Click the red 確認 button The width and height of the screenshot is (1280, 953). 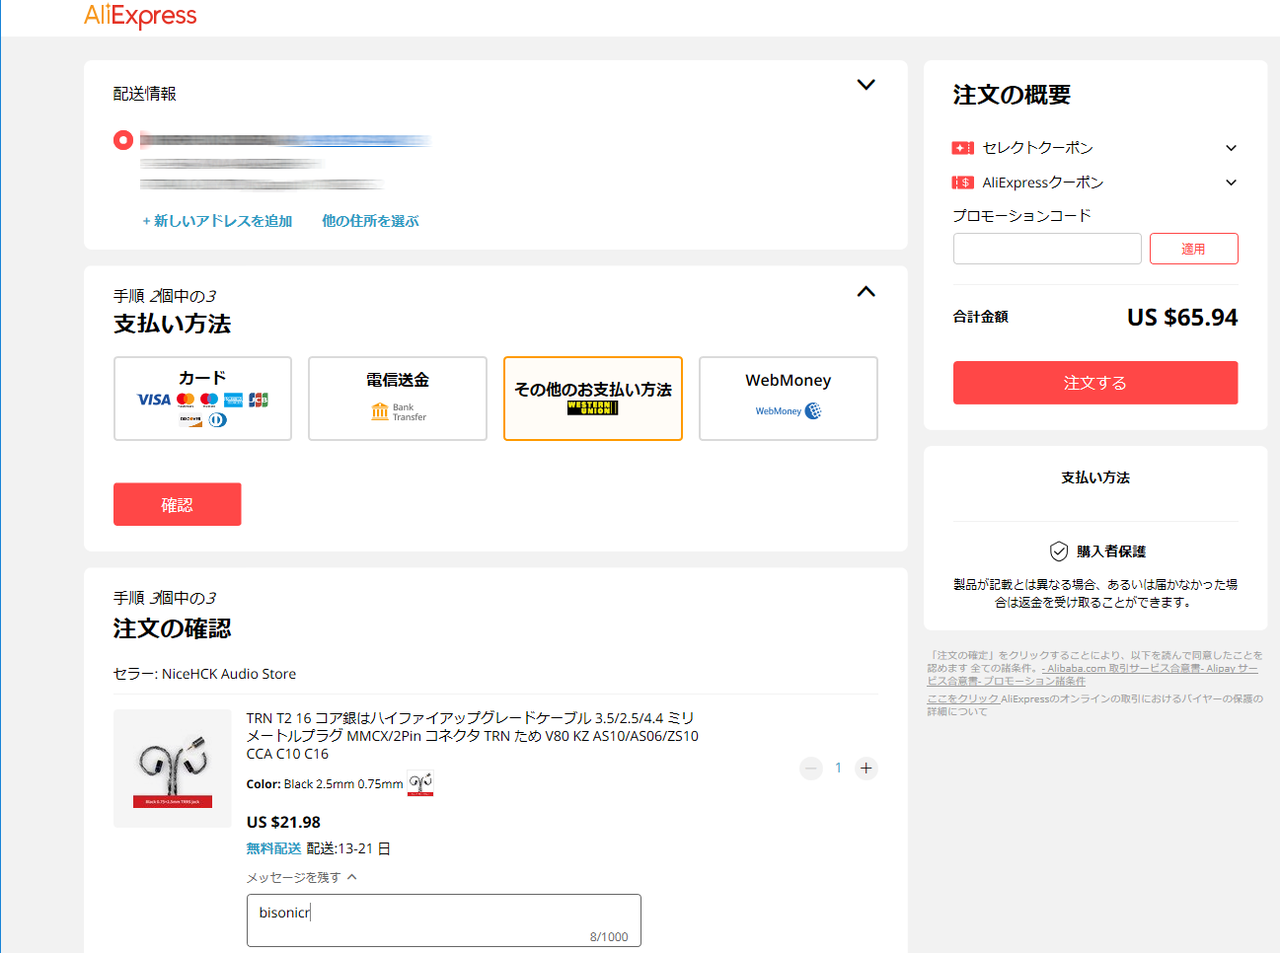pyautogui.click(x=177, y=504)
